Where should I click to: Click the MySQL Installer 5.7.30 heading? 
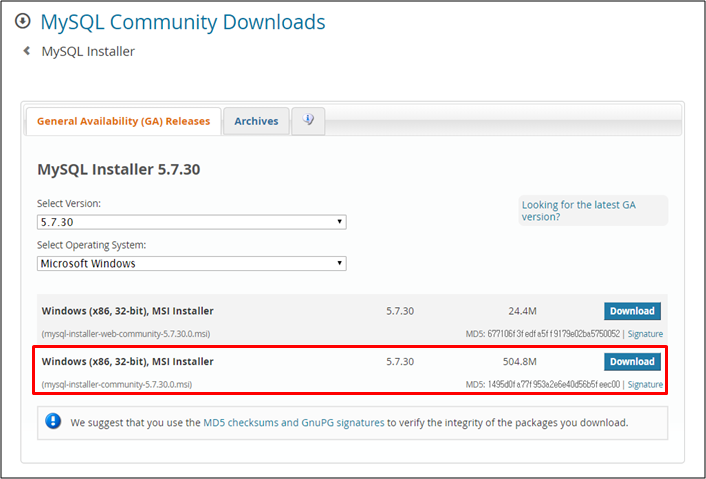point(119,169)
